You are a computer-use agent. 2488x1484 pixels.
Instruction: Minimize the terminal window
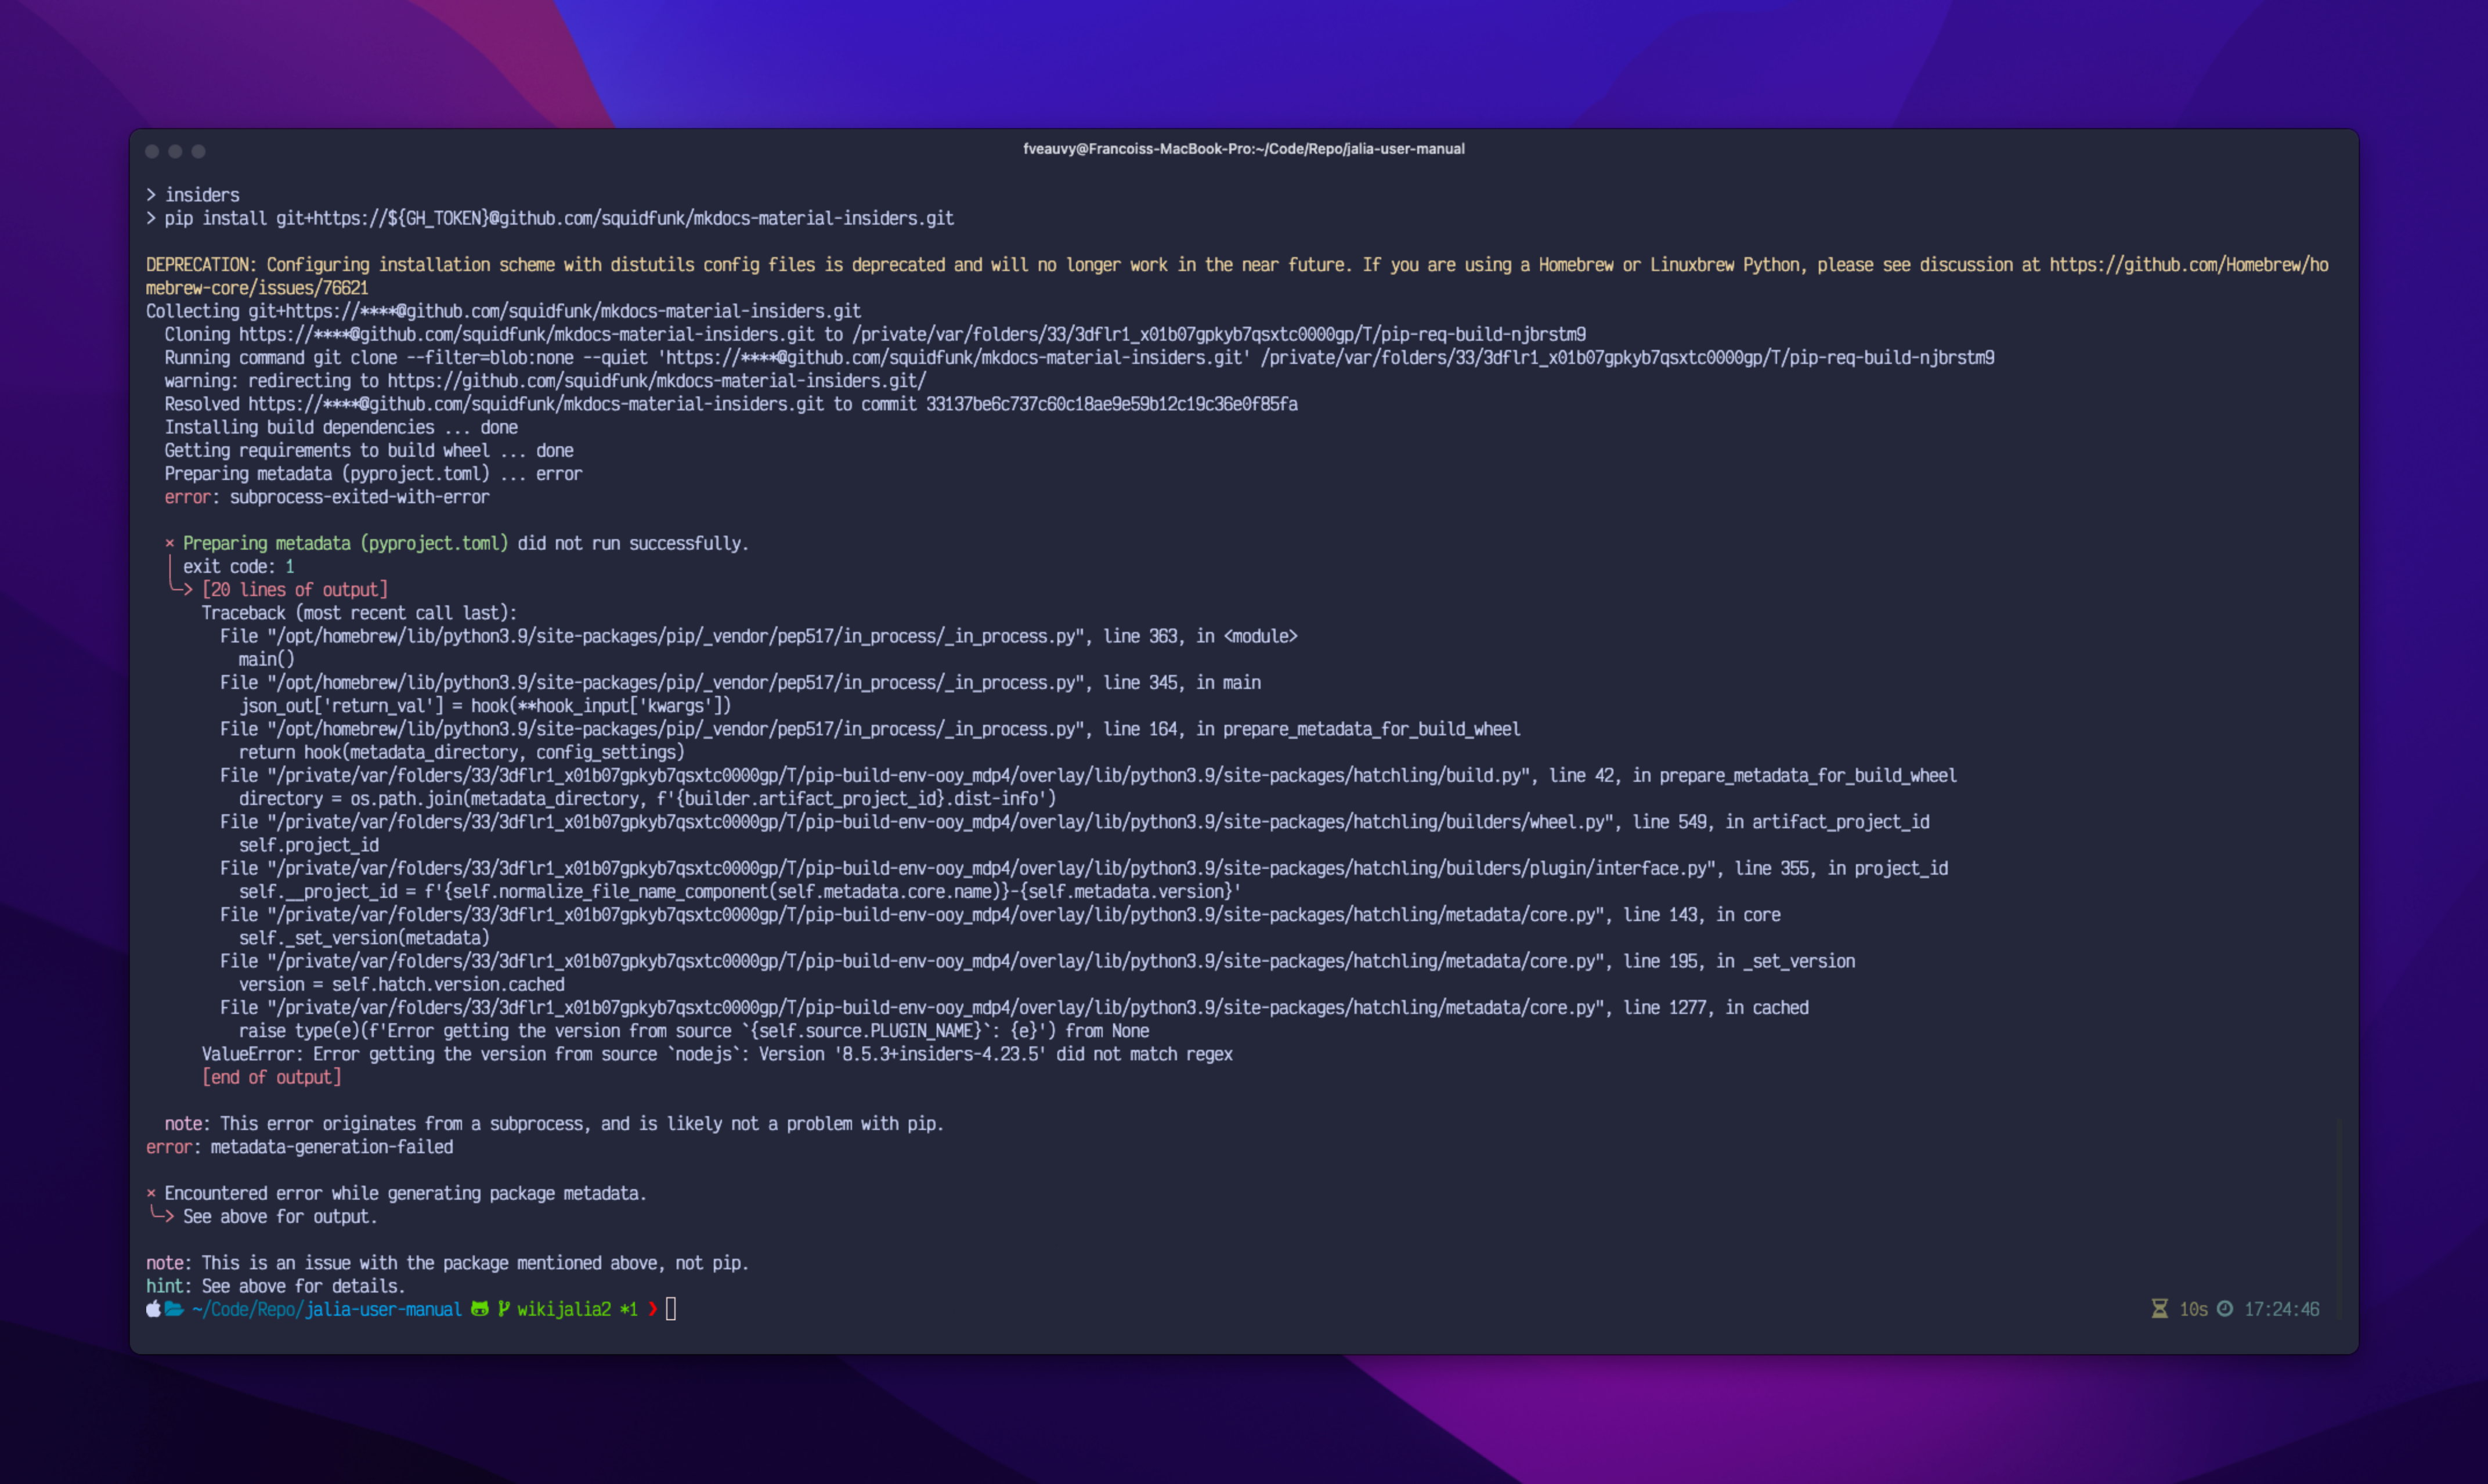pyautogui.click(x=175, y=151)
